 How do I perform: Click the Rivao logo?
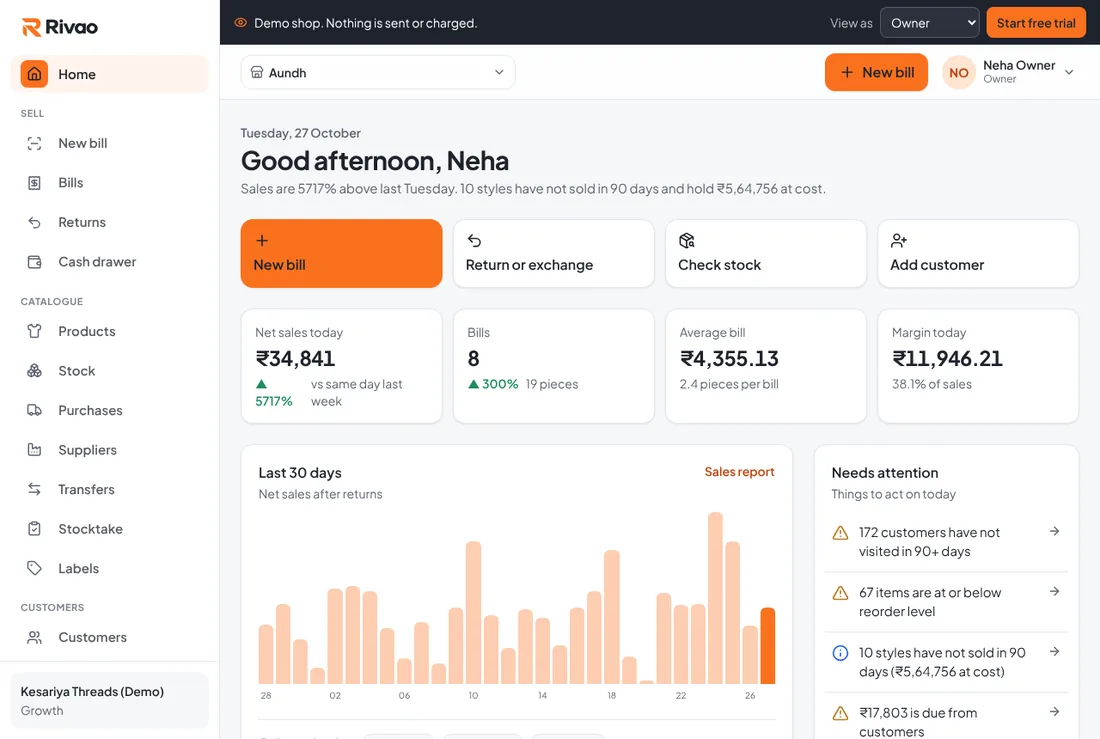pyautogui.click(x=60, y=27)
